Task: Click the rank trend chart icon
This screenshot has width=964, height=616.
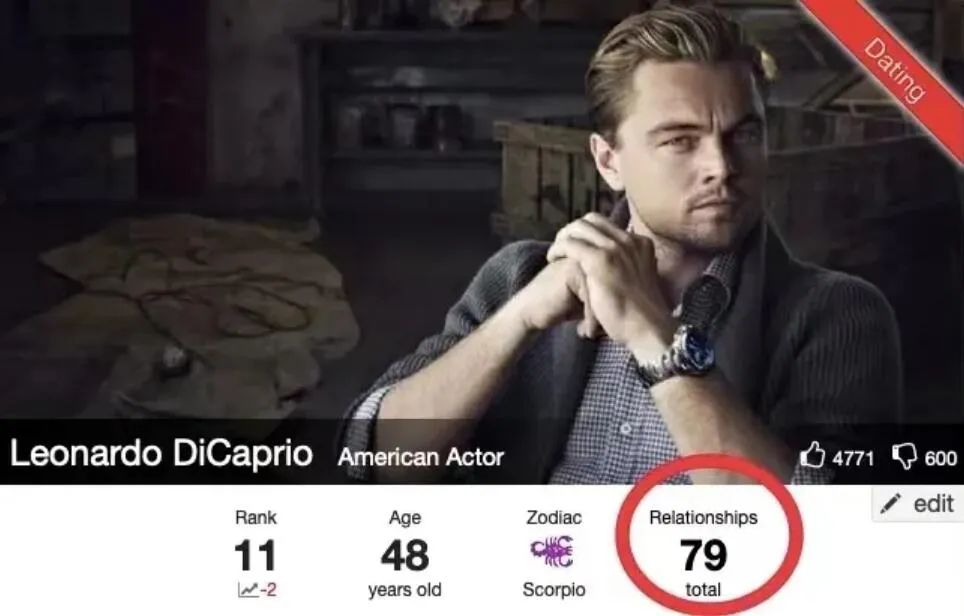Action: (x=247, y=590)
